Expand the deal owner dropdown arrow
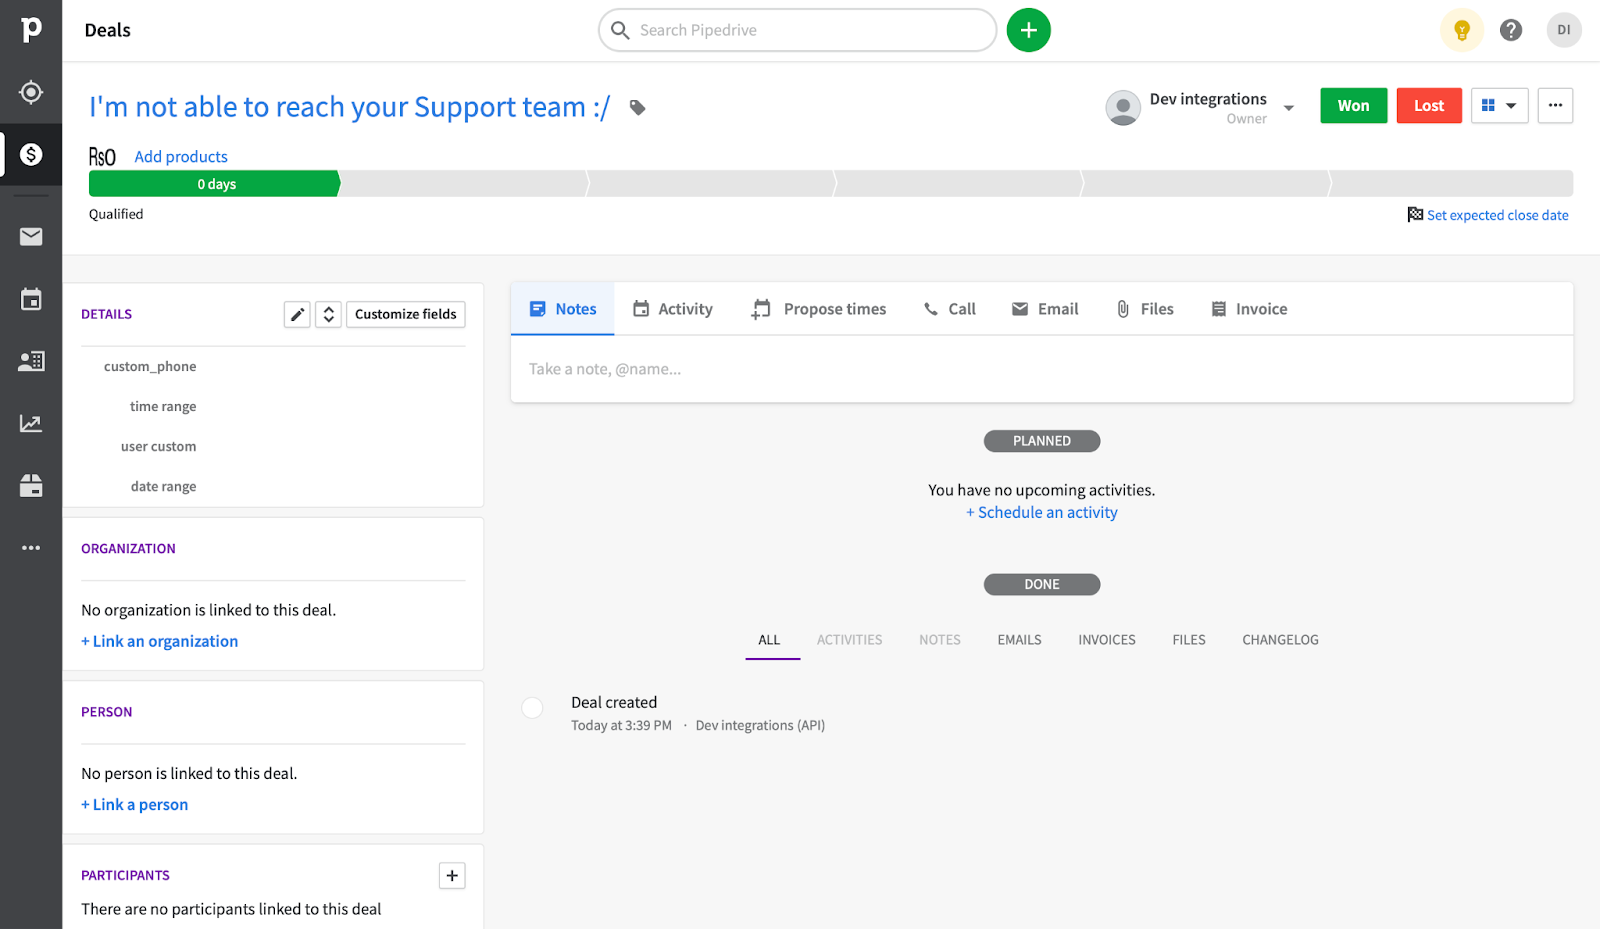1600x929 pixels. click(x=1289, y=108)
